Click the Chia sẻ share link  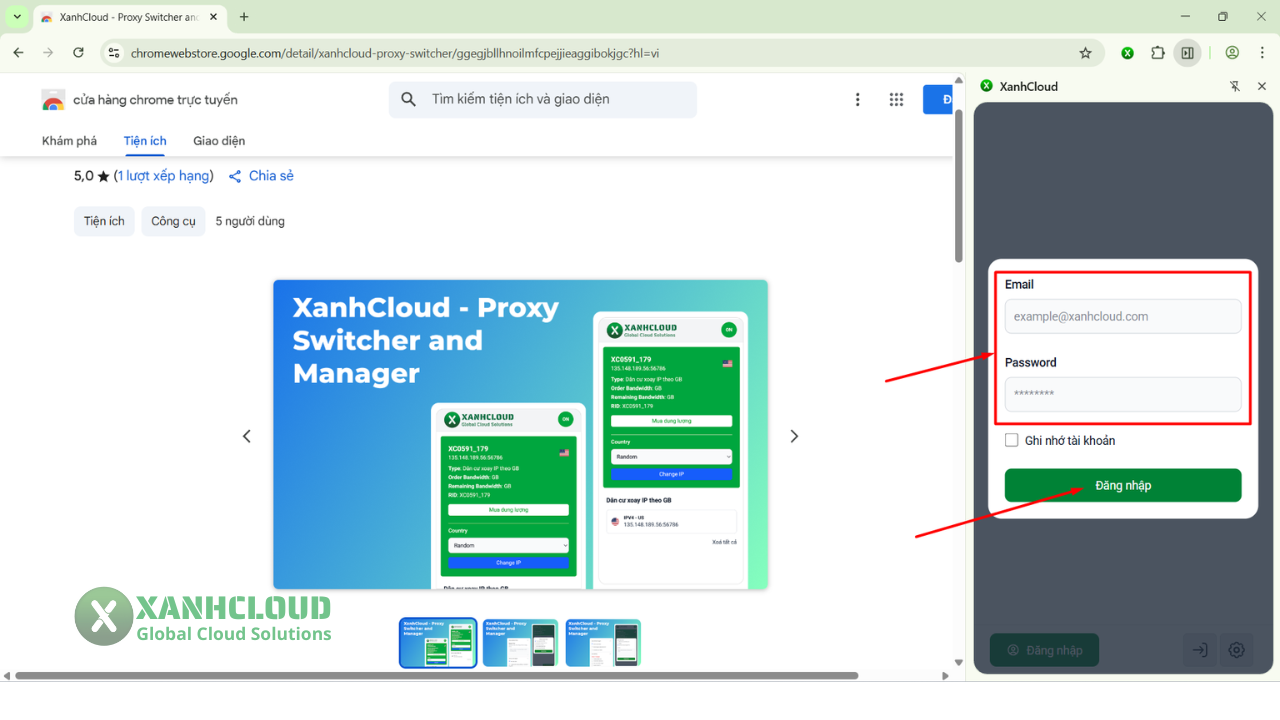pos(261,176)
